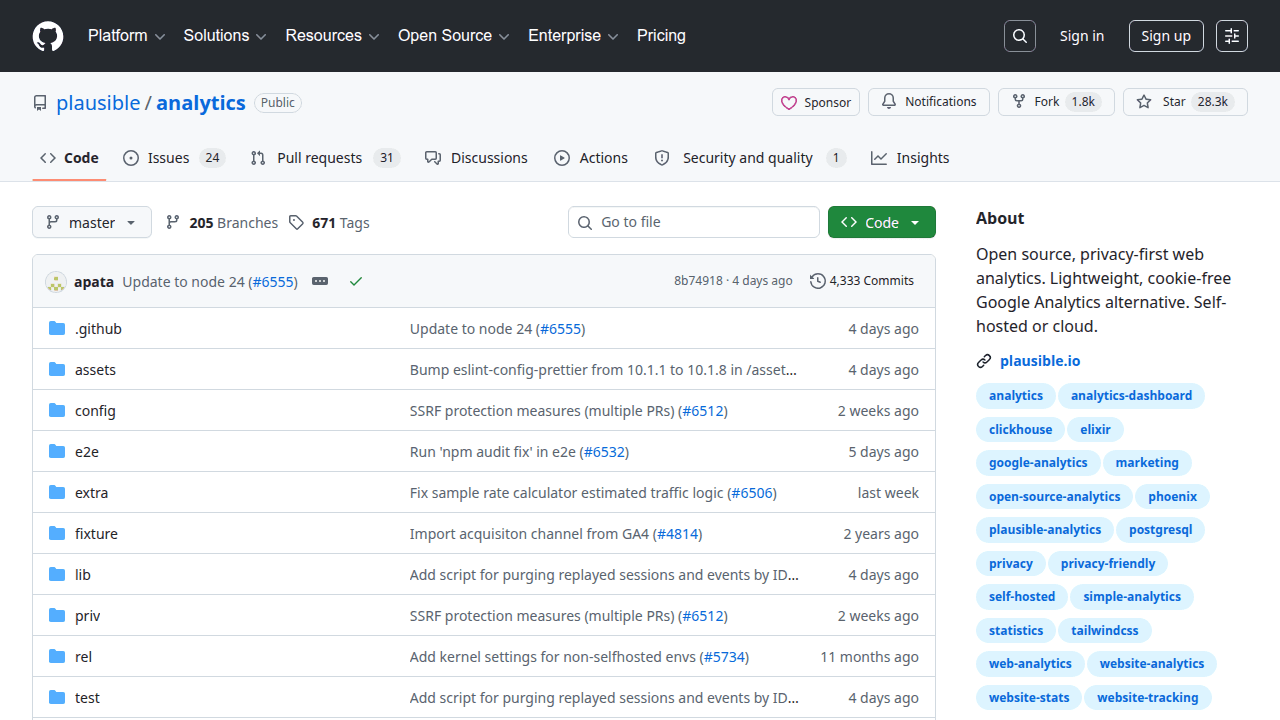The width and height of the screenshot is (1280, 720).
Task: Open the .github folder
Action: (x=98, y=329)
